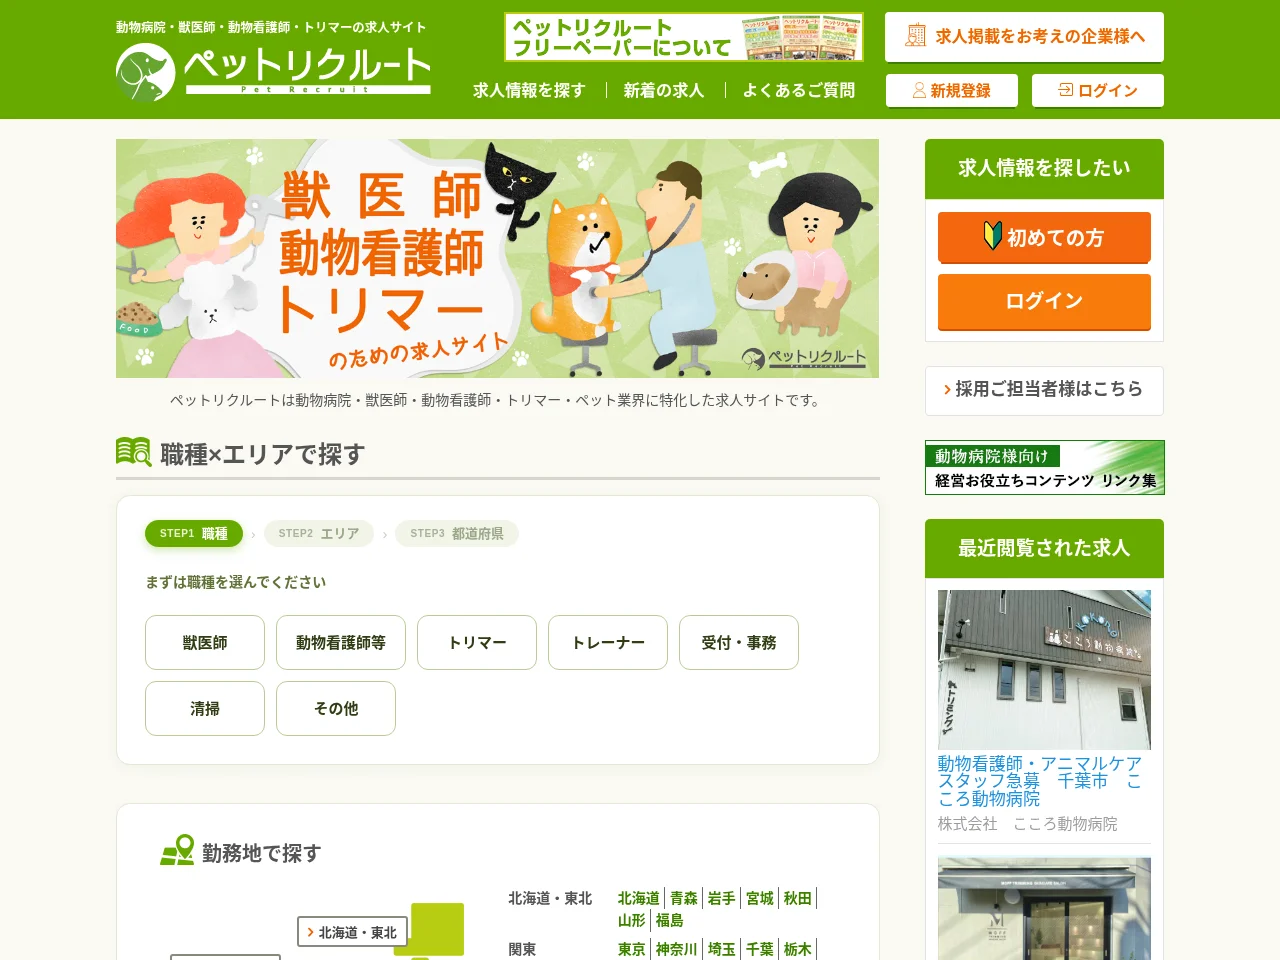Open 動物看護師・アニマルケアスタッフ急募 job link
The height and width of the screenshot is (960, 1280).
(x=1040, y=781)
